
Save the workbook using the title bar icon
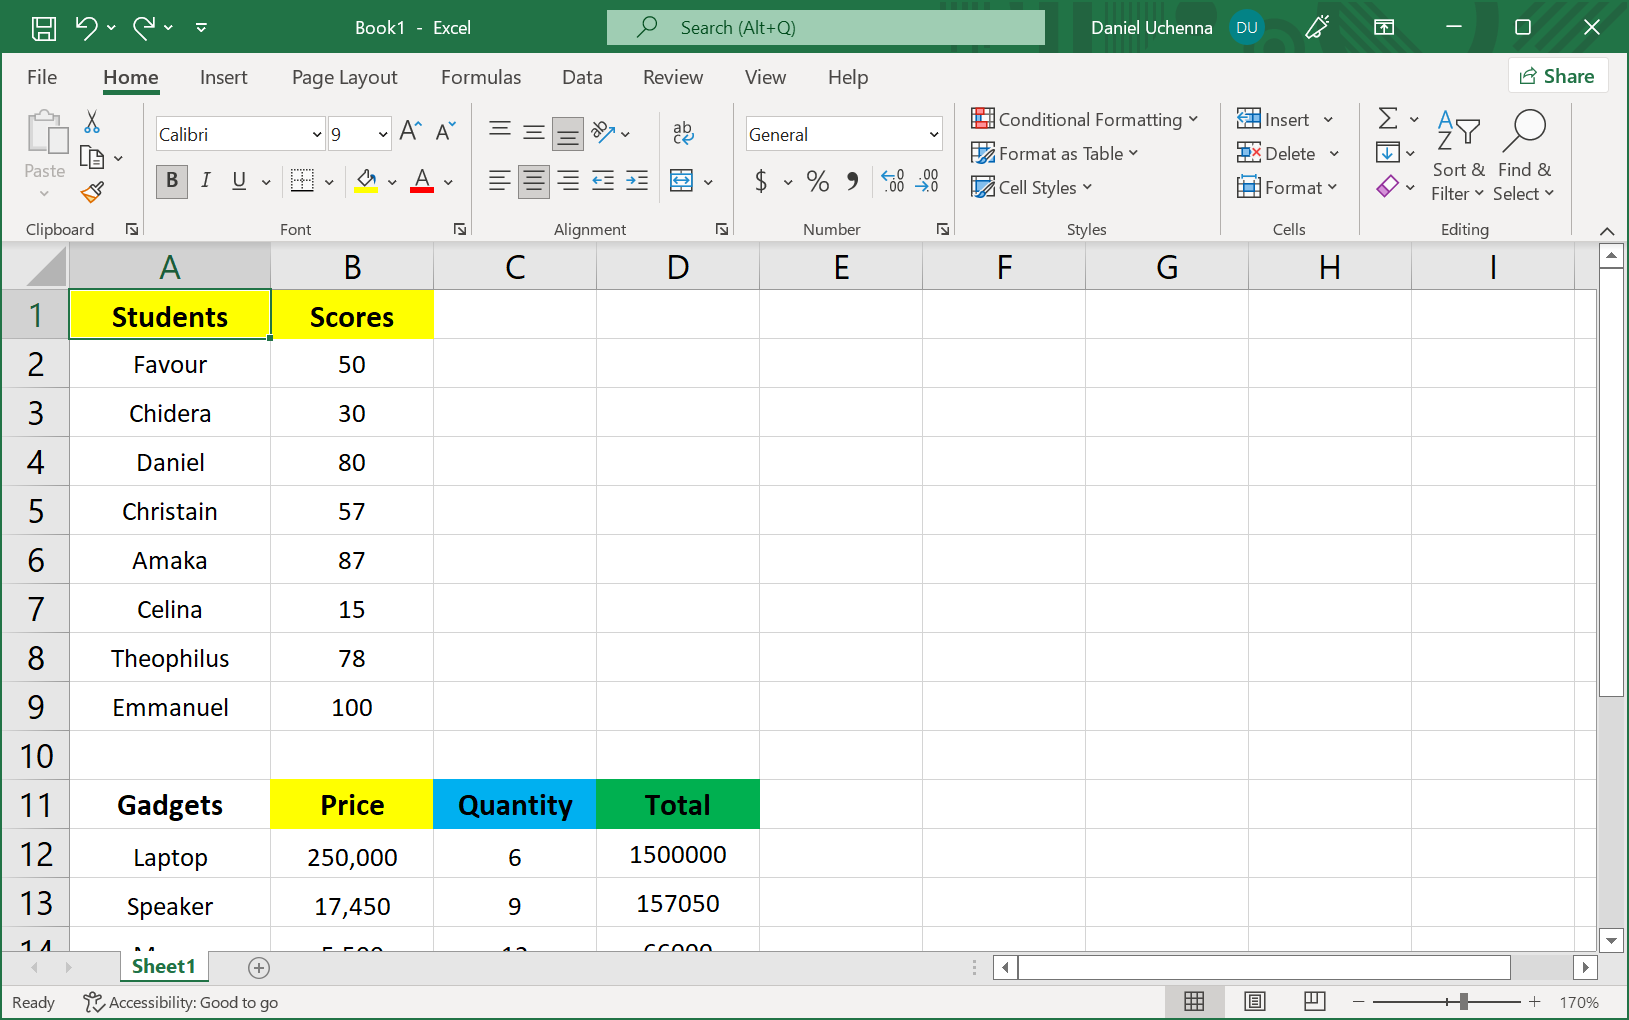44,28
